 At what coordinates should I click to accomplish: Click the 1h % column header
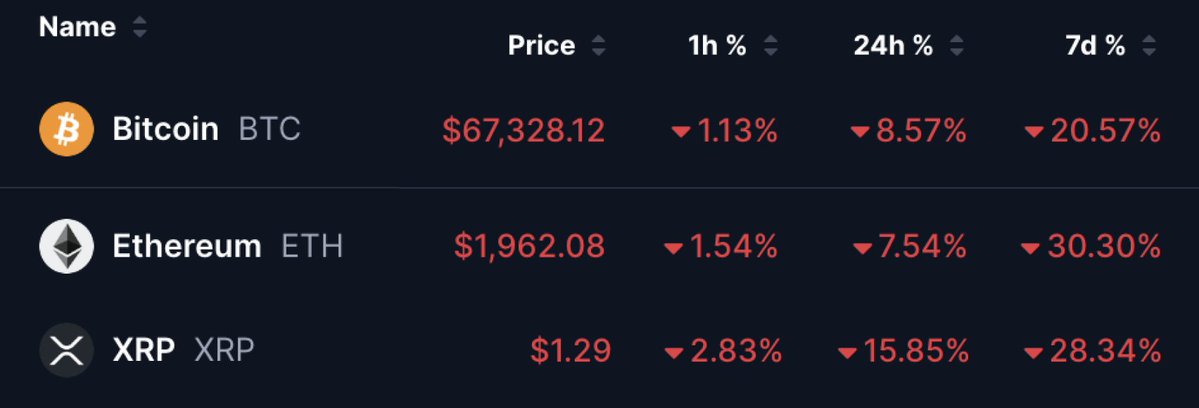pos(717,46)
